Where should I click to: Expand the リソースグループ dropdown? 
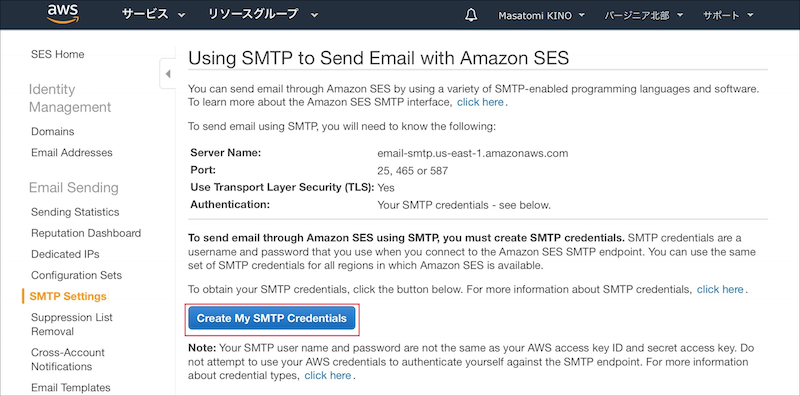[263, 15]
